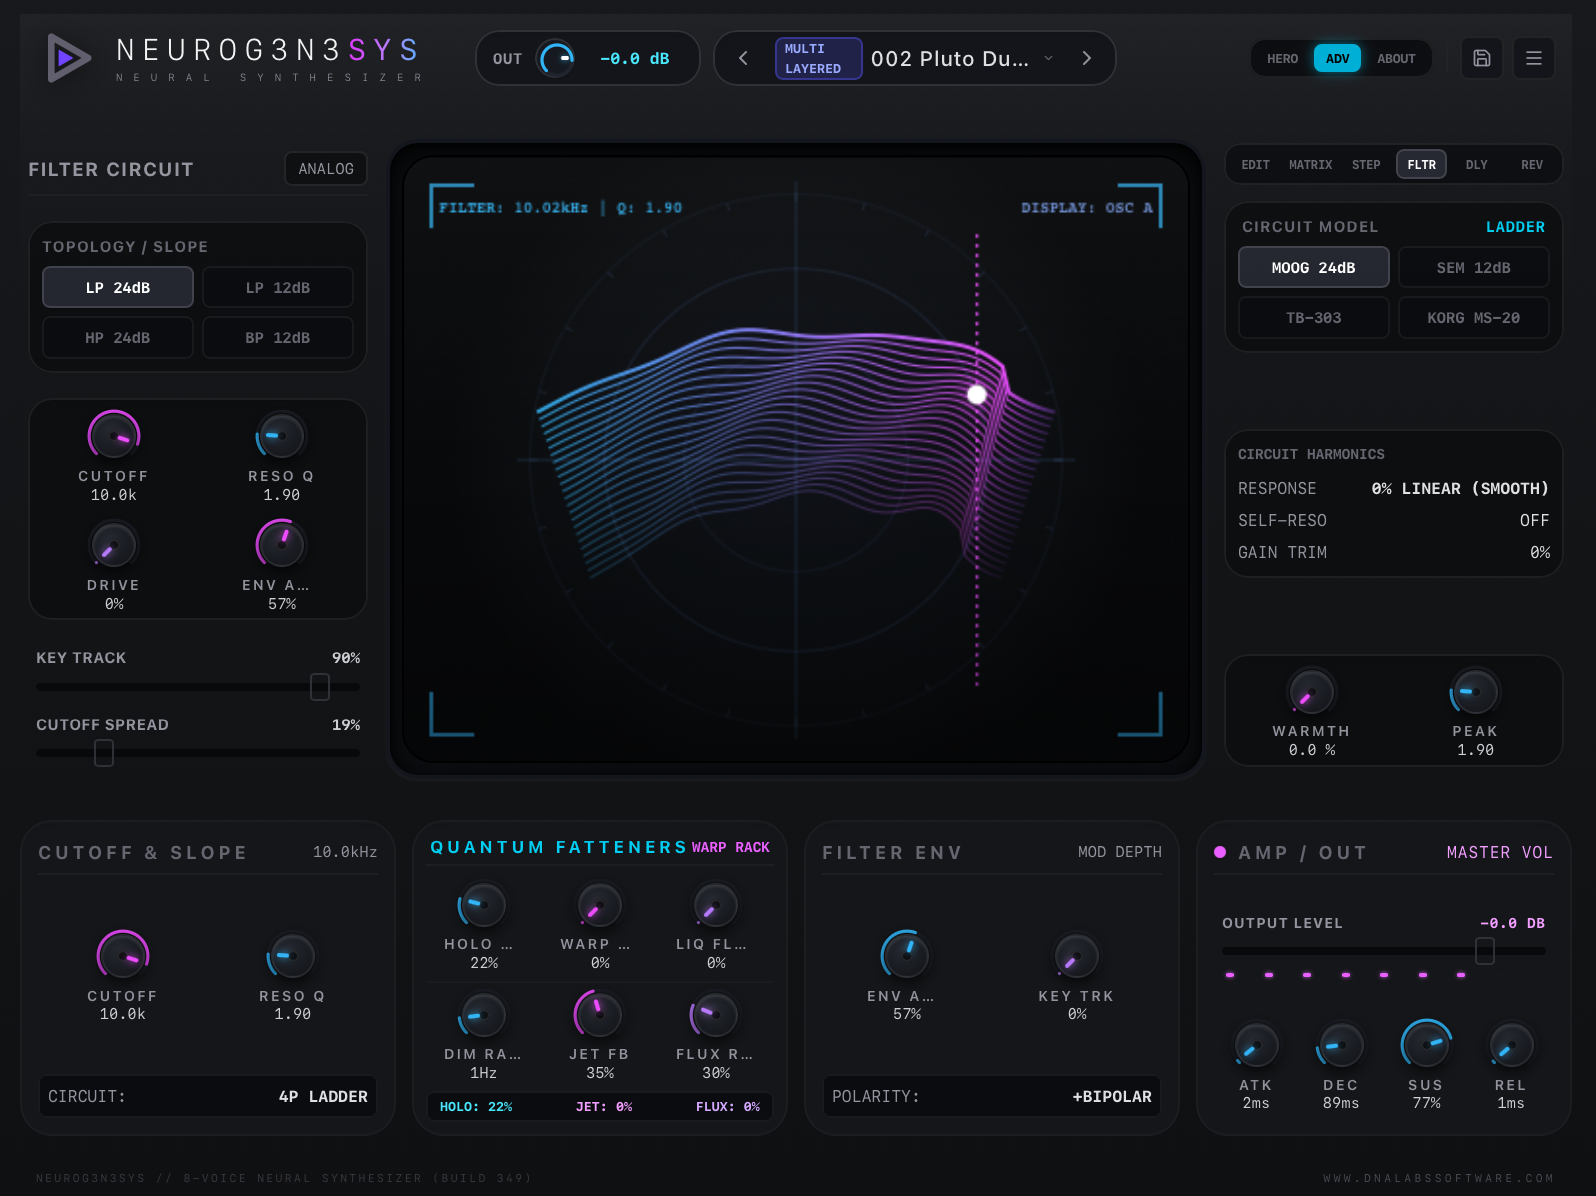Change the RESPONSE Linear (Smooth) value
The image size is (1596, 1196).
coord(1460,489)
